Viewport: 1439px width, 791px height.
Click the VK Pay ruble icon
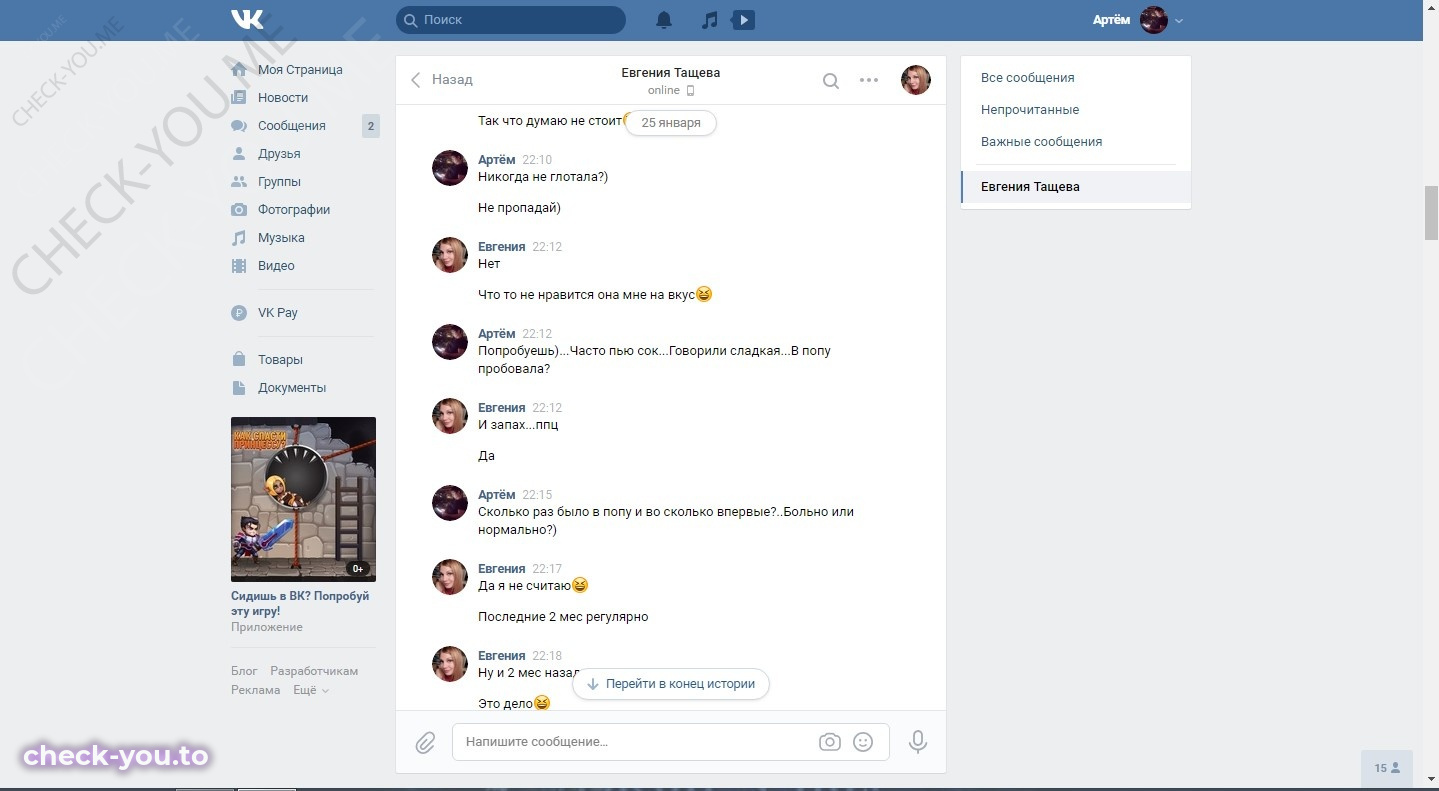[239, 313]
